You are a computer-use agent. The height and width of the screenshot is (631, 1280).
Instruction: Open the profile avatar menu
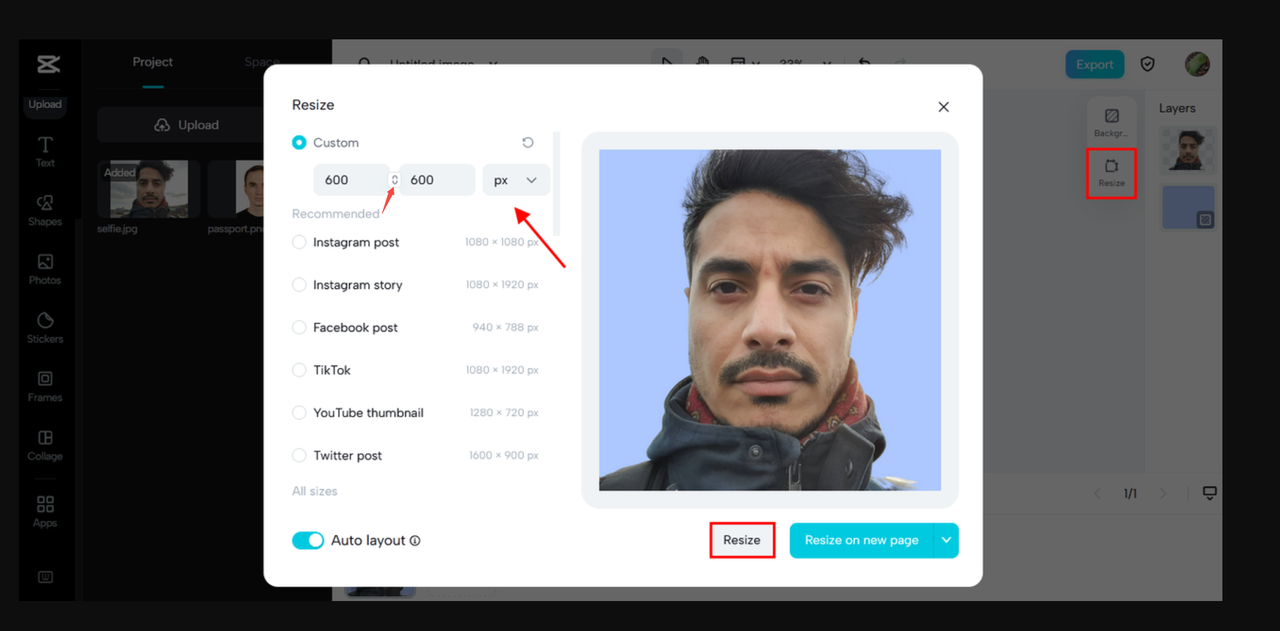click(1197, 64)
